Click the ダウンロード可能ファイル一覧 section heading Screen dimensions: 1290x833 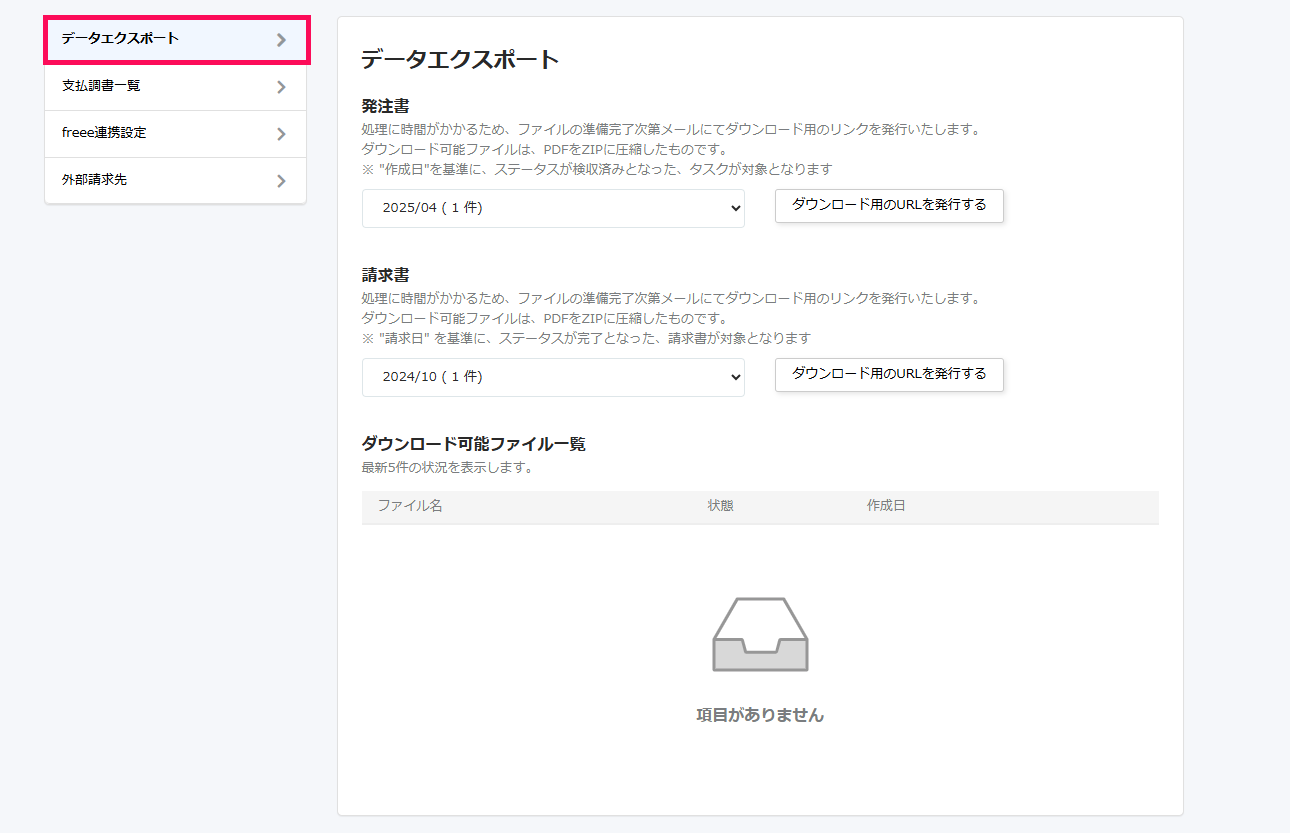click(473, 444)
